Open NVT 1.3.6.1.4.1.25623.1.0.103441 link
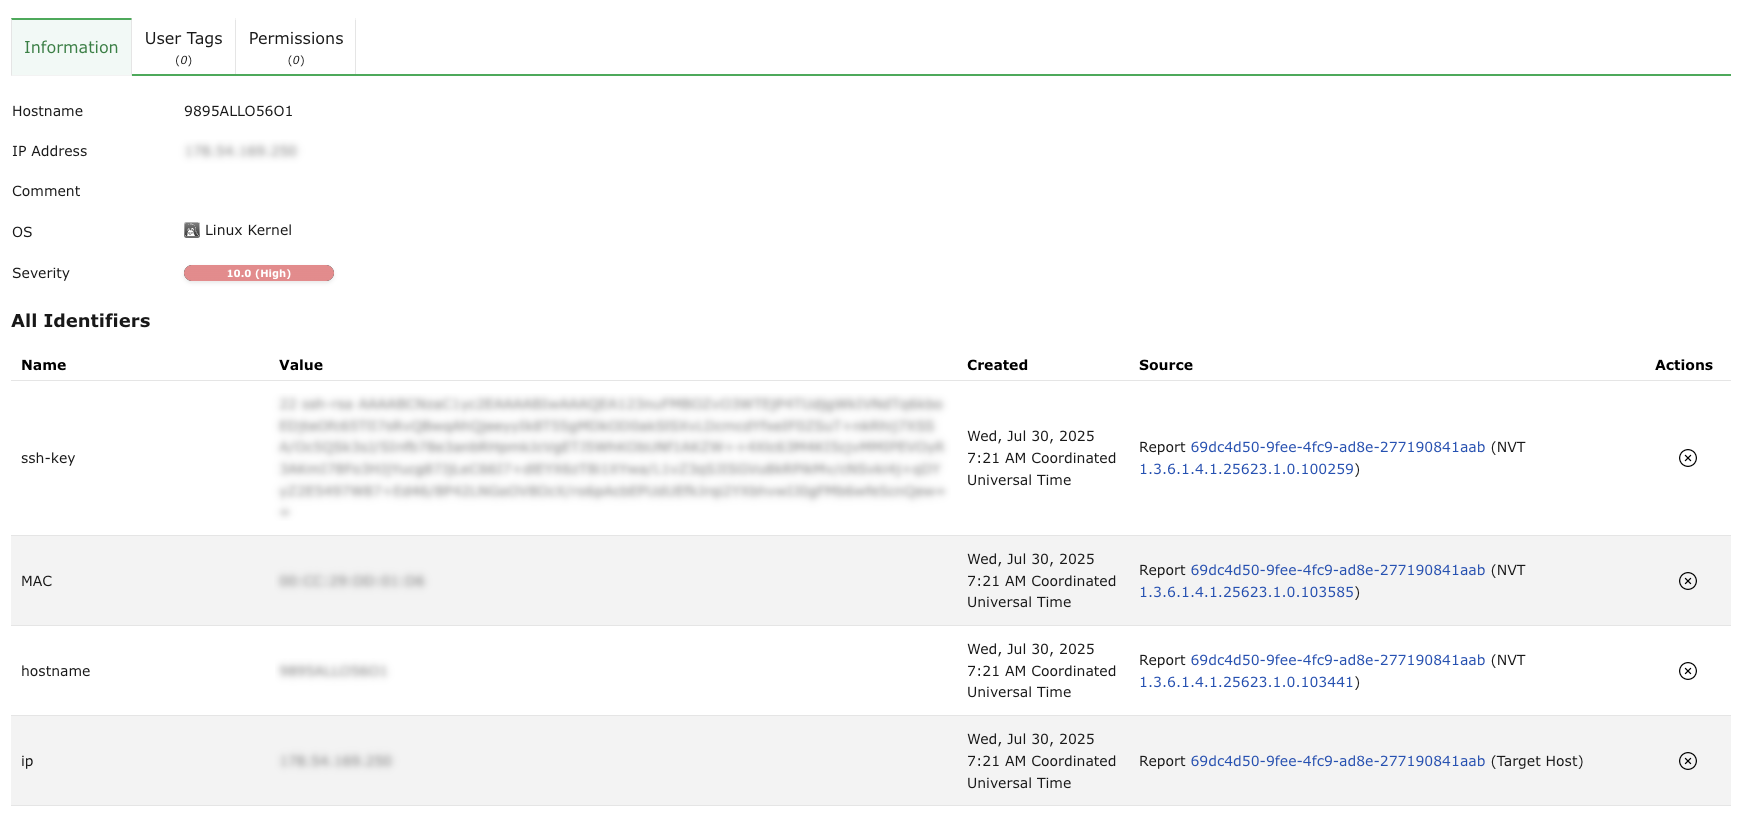The width and height of the screenshot is (1741, 825). pyautogui.click(x=1246, y=682)
